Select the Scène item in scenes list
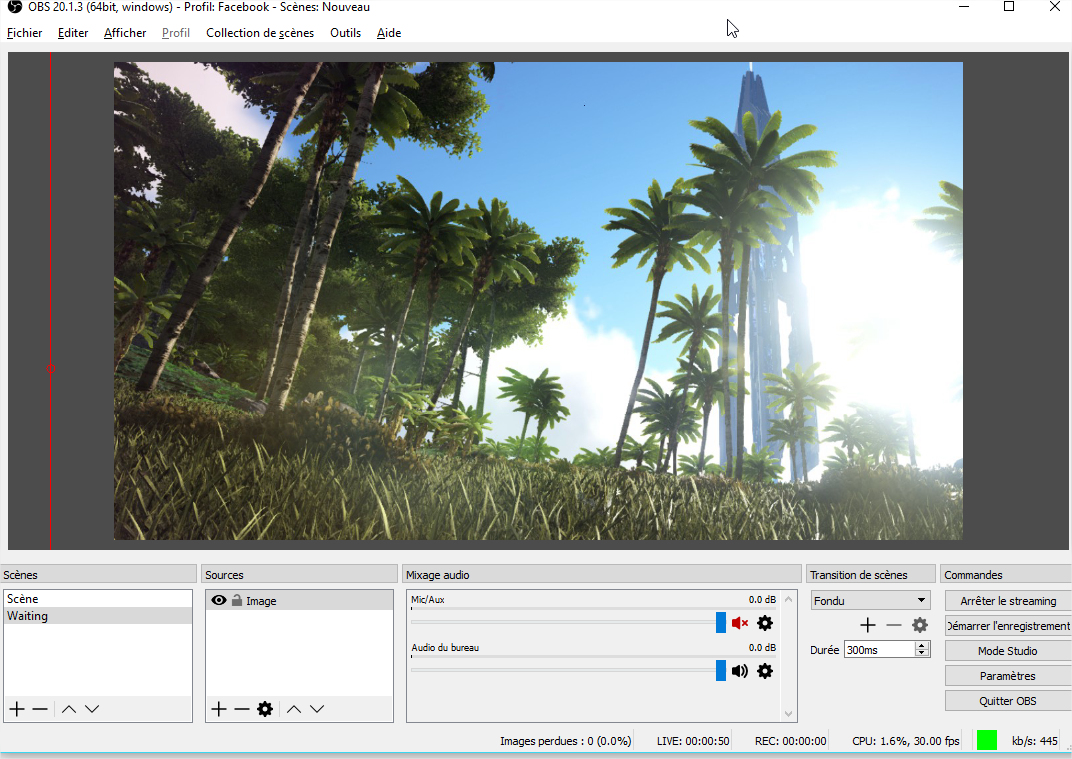This screenshot has height=759, width=1072. [x=97, y=598]
